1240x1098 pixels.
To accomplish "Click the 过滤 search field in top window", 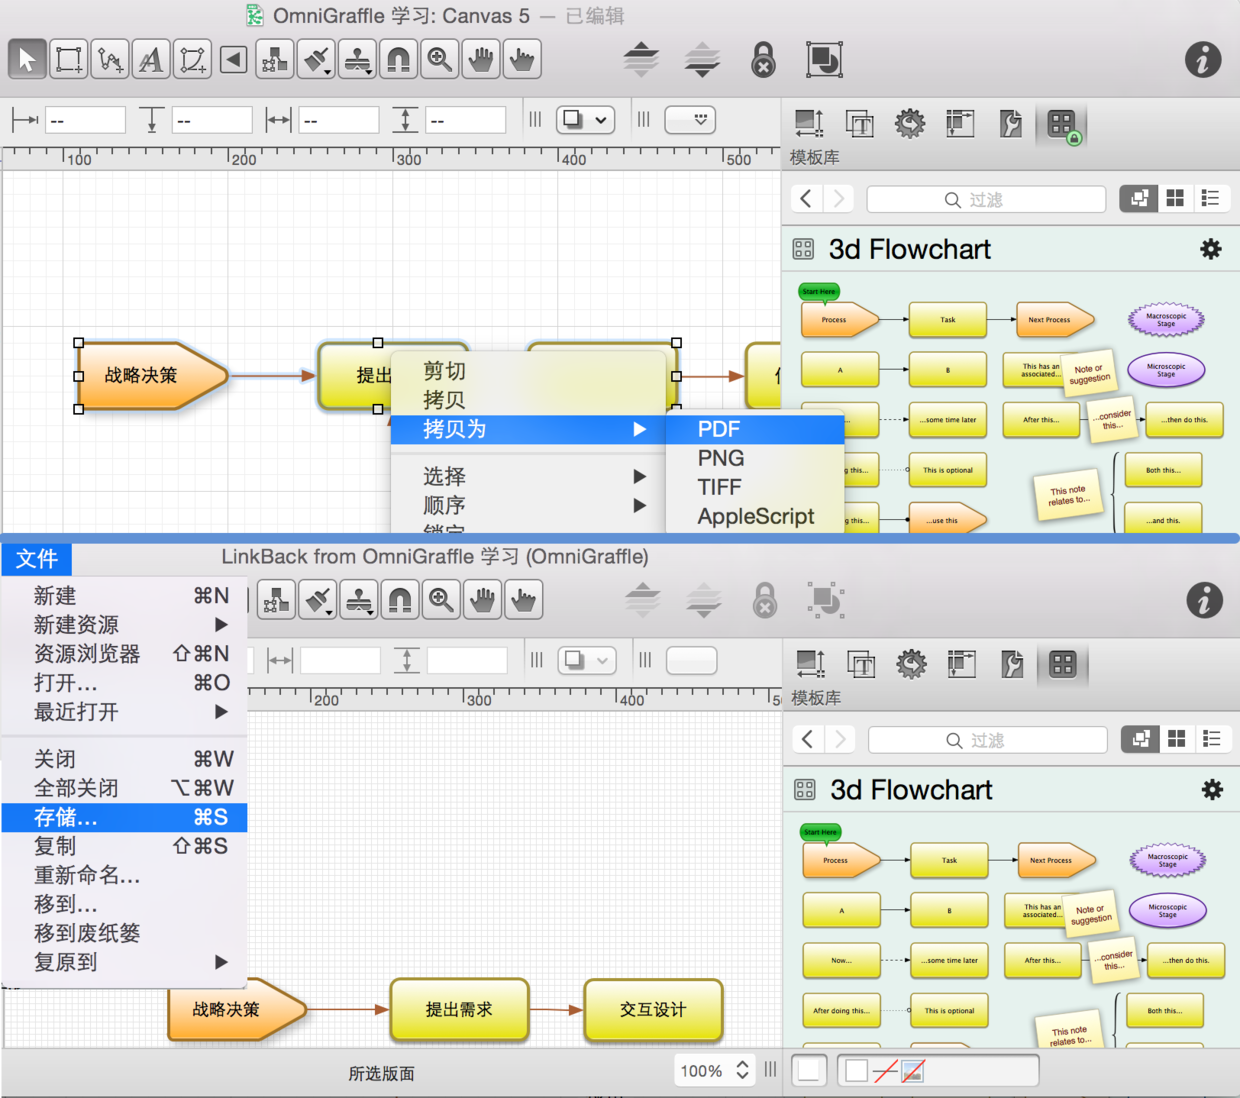I will click(986, 199).
